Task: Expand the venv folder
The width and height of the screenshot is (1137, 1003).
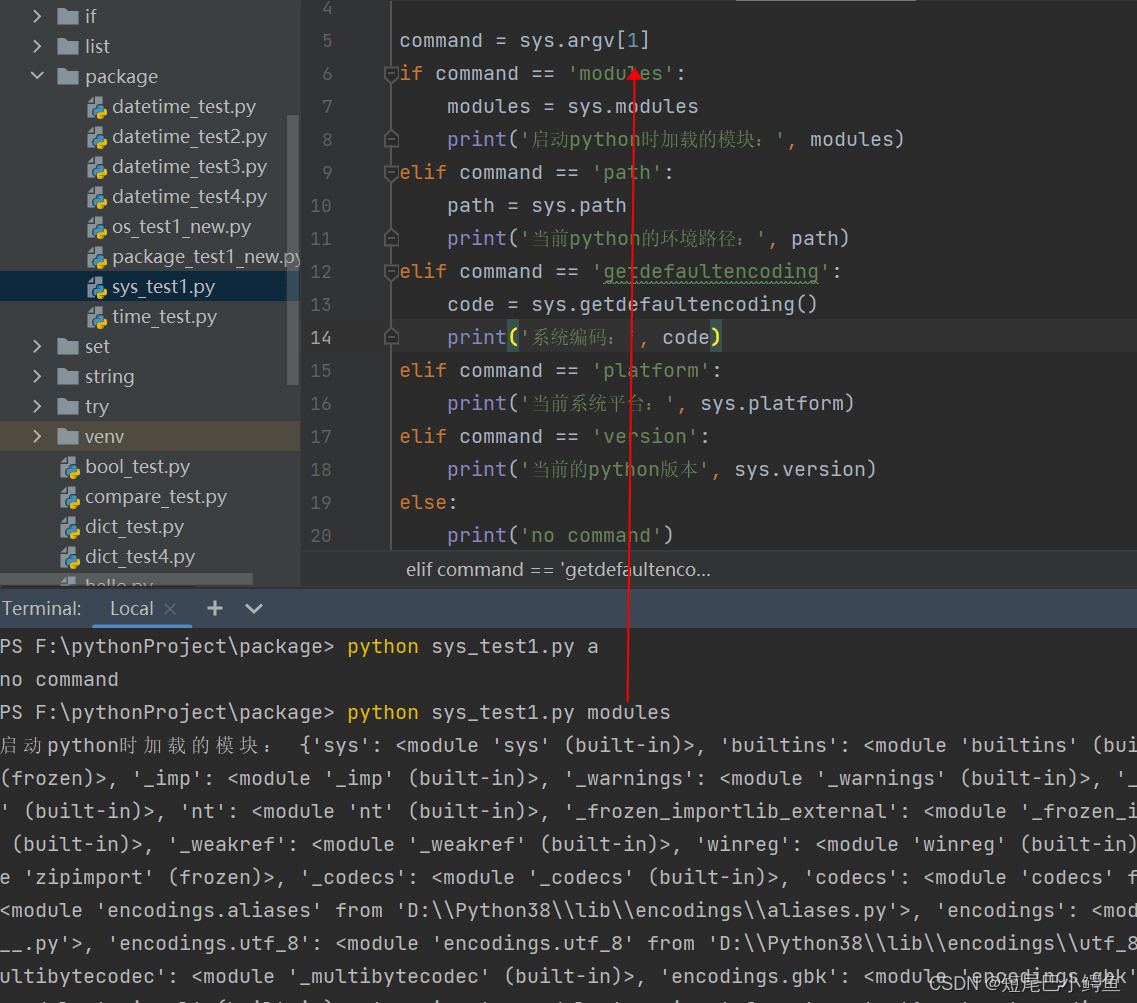Action: 38,437
